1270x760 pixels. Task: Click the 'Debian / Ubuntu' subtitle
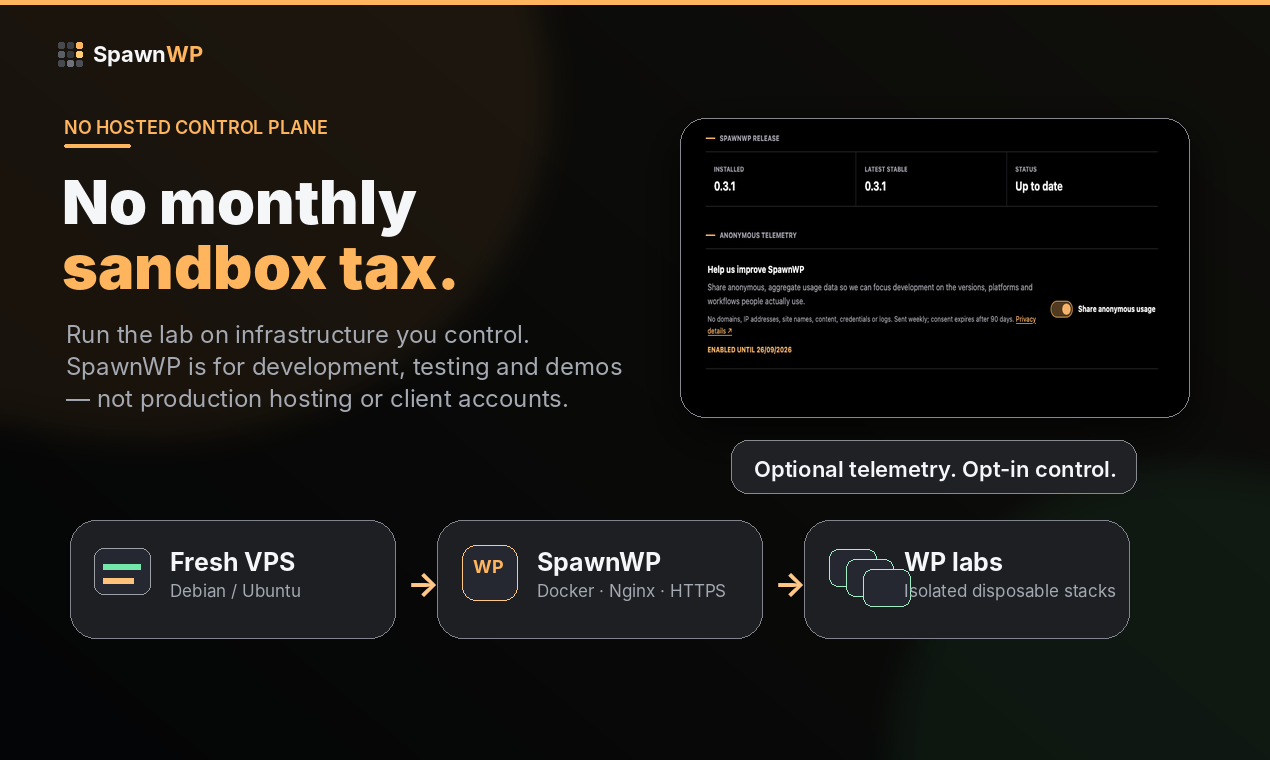click(235, 591)
